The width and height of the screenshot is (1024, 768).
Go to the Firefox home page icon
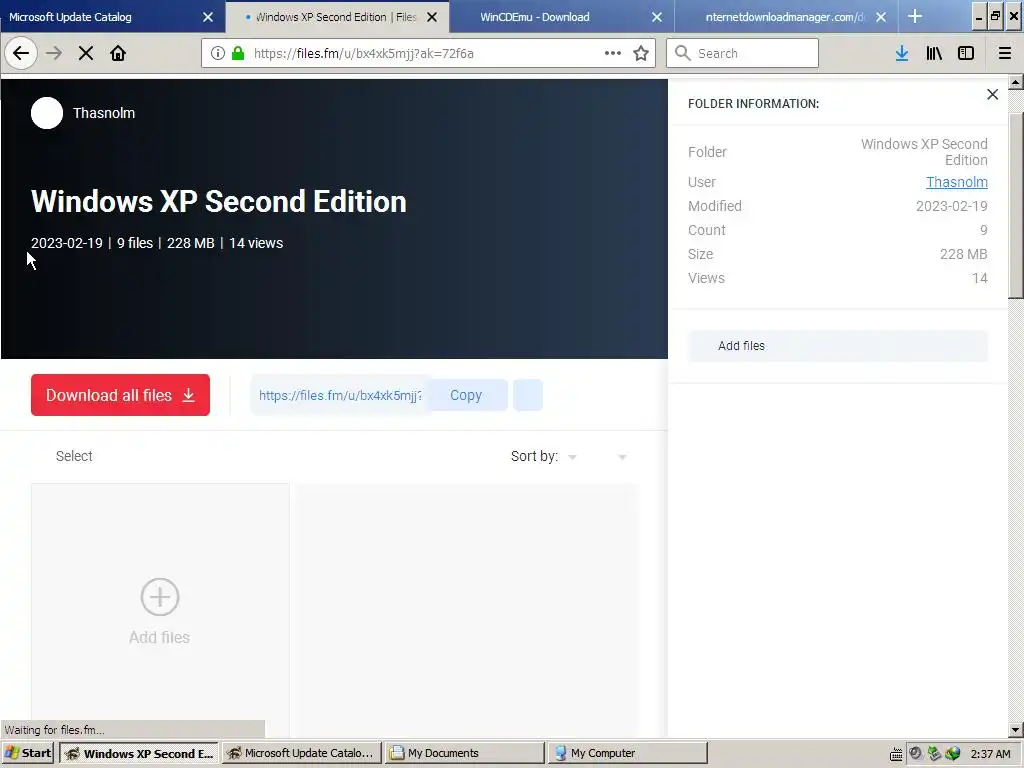pyautogui.click(x=118, y=54)
